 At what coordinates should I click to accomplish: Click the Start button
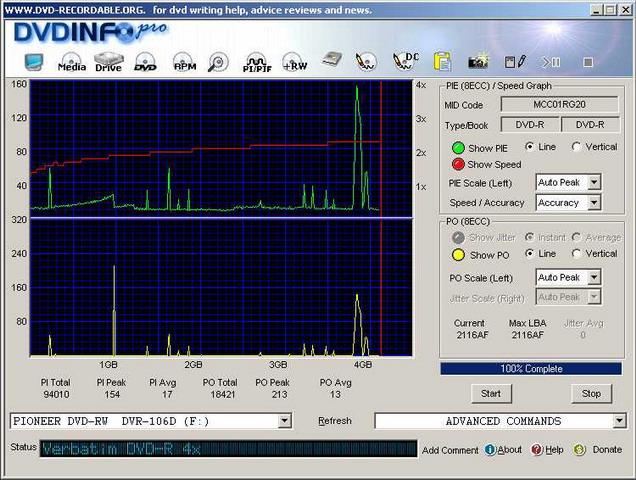point(491,394)
